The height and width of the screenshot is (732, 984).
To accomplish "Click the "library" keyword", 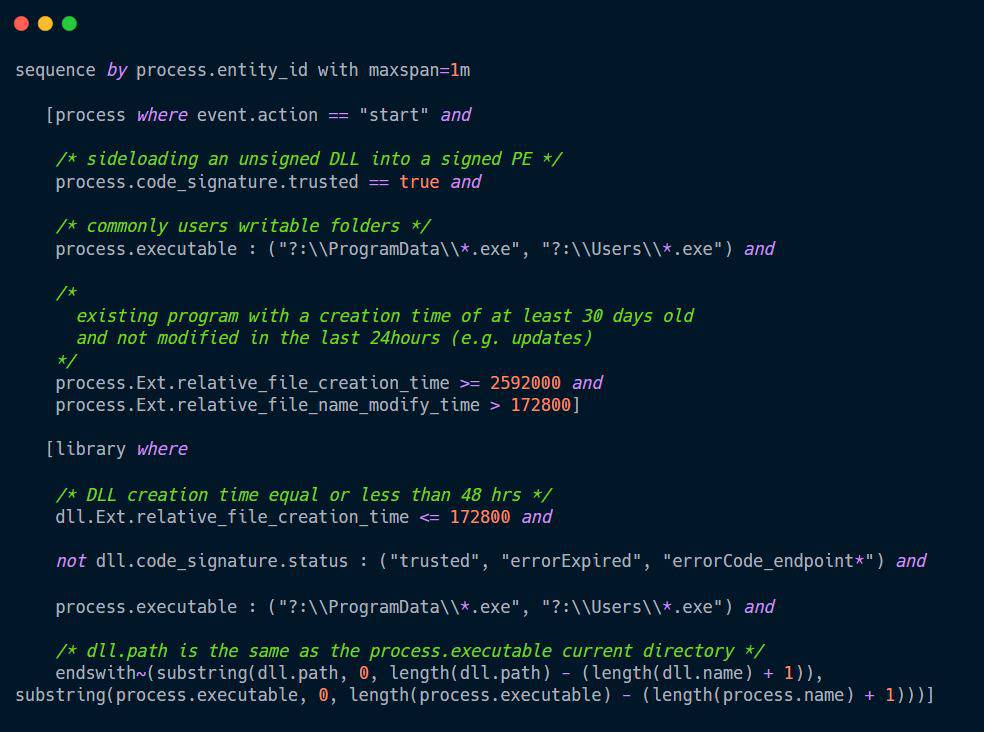I will (x=91, y=450).
